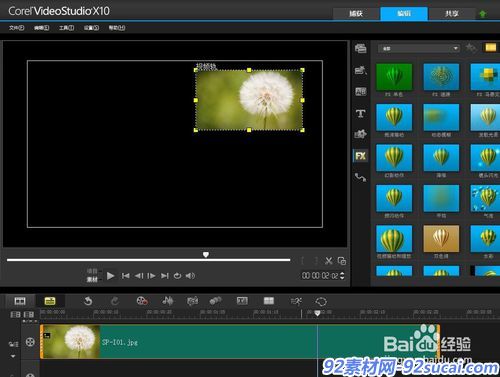Jump to the start with Home button
This screenshot has height=377, width=500.
(125, 276)
